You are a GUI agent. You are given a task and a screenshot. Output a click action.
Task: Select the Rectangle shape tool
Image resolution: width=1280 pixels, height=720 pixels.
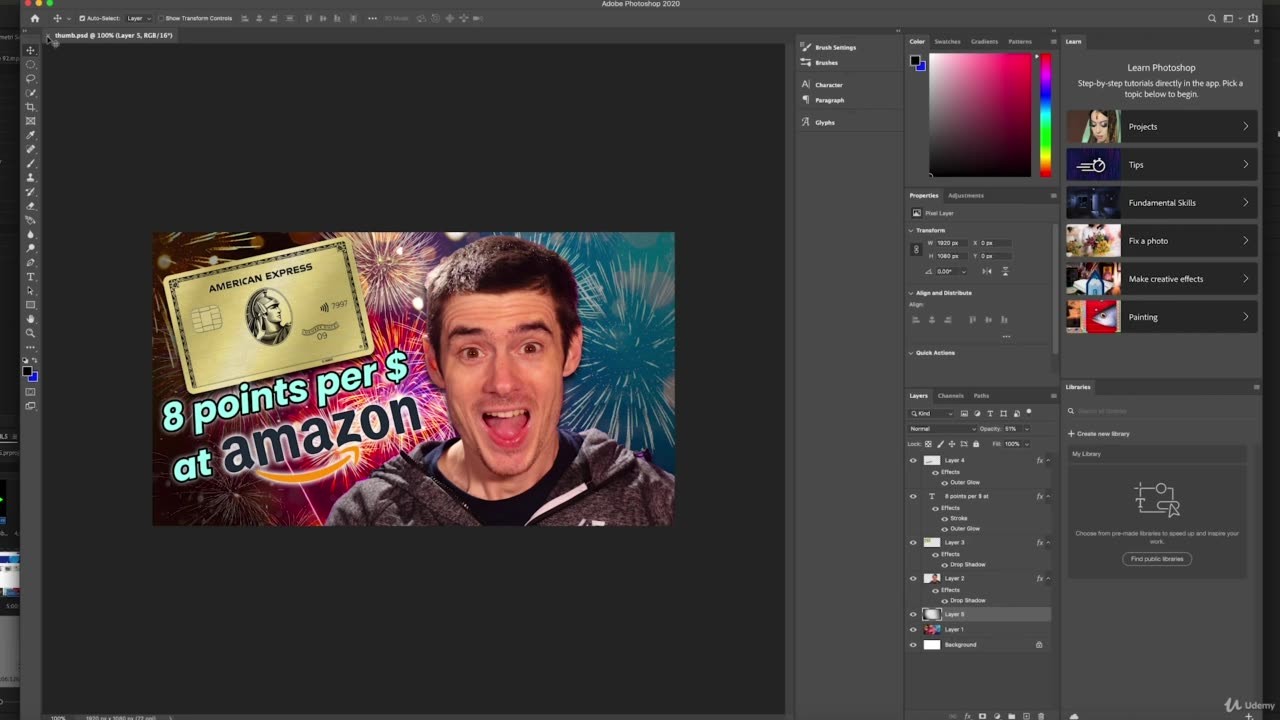pyautogui.click(x=30, y=304)
